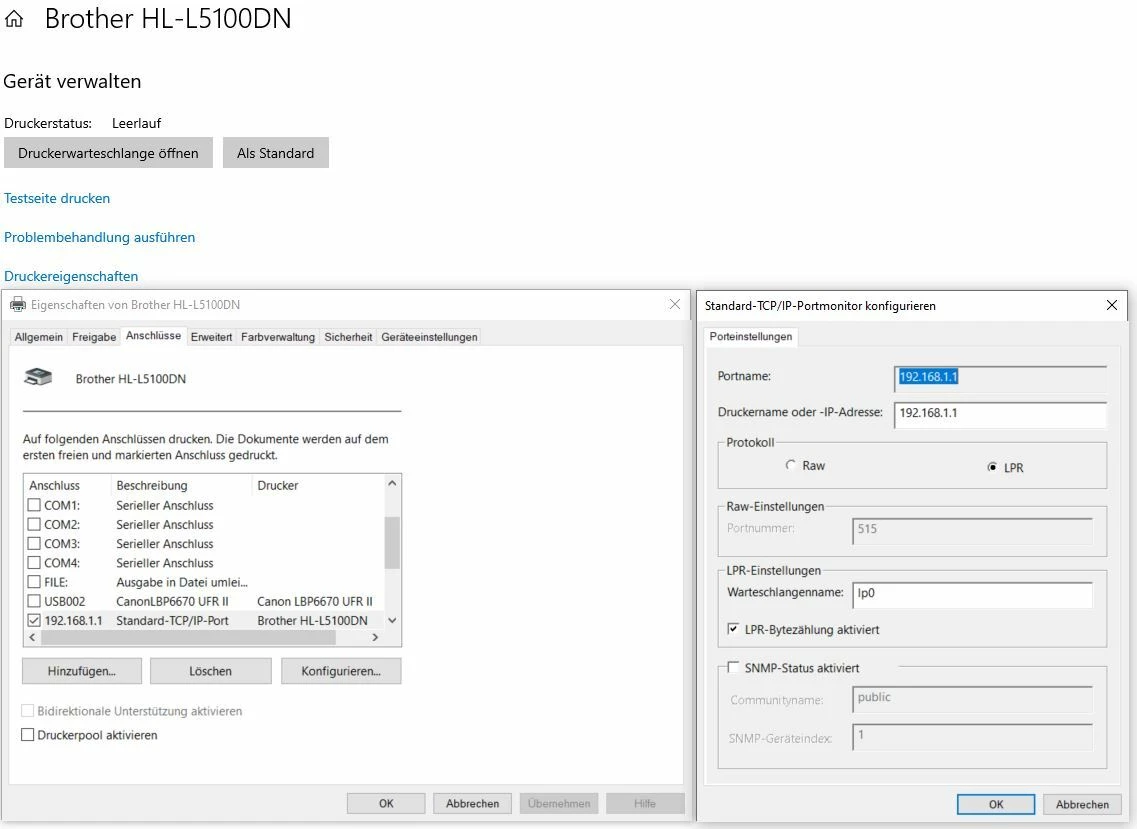The image size is (1137, 829).
Task: Click the Warteschlangenname field
Action: click(972, 593)
